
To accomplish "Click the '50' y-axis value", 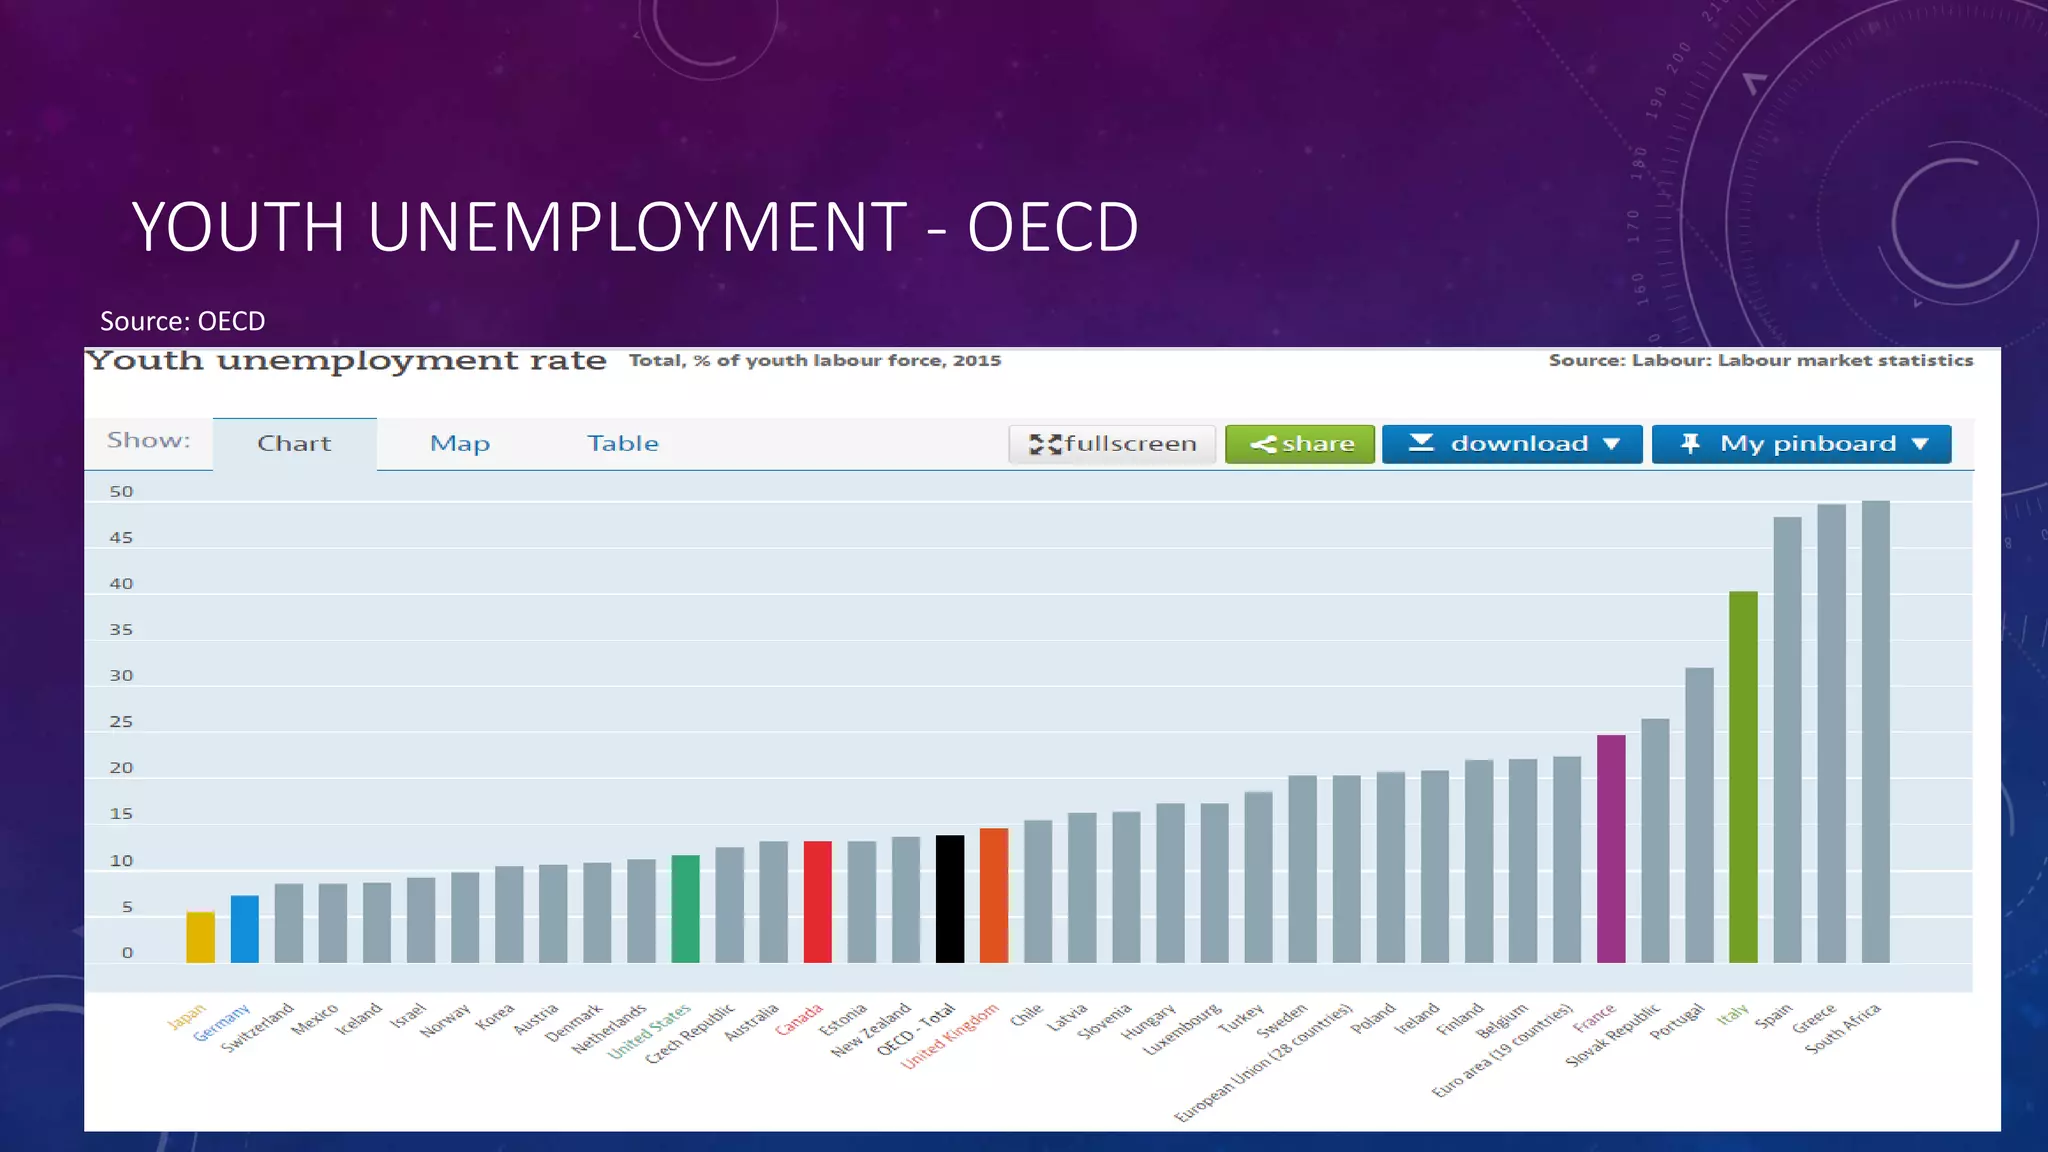I will click(x=121, y=492).
